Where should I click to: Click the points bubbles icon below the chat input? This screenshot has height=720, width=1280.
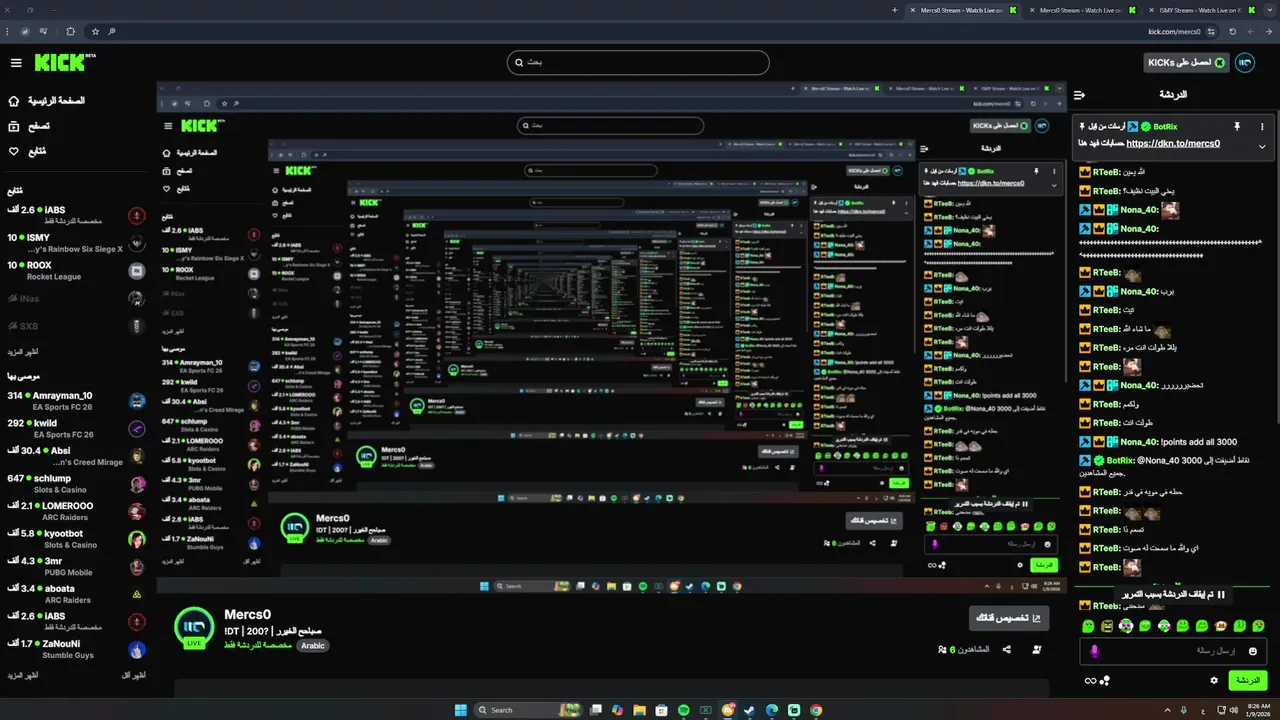tap(1105, 681)
